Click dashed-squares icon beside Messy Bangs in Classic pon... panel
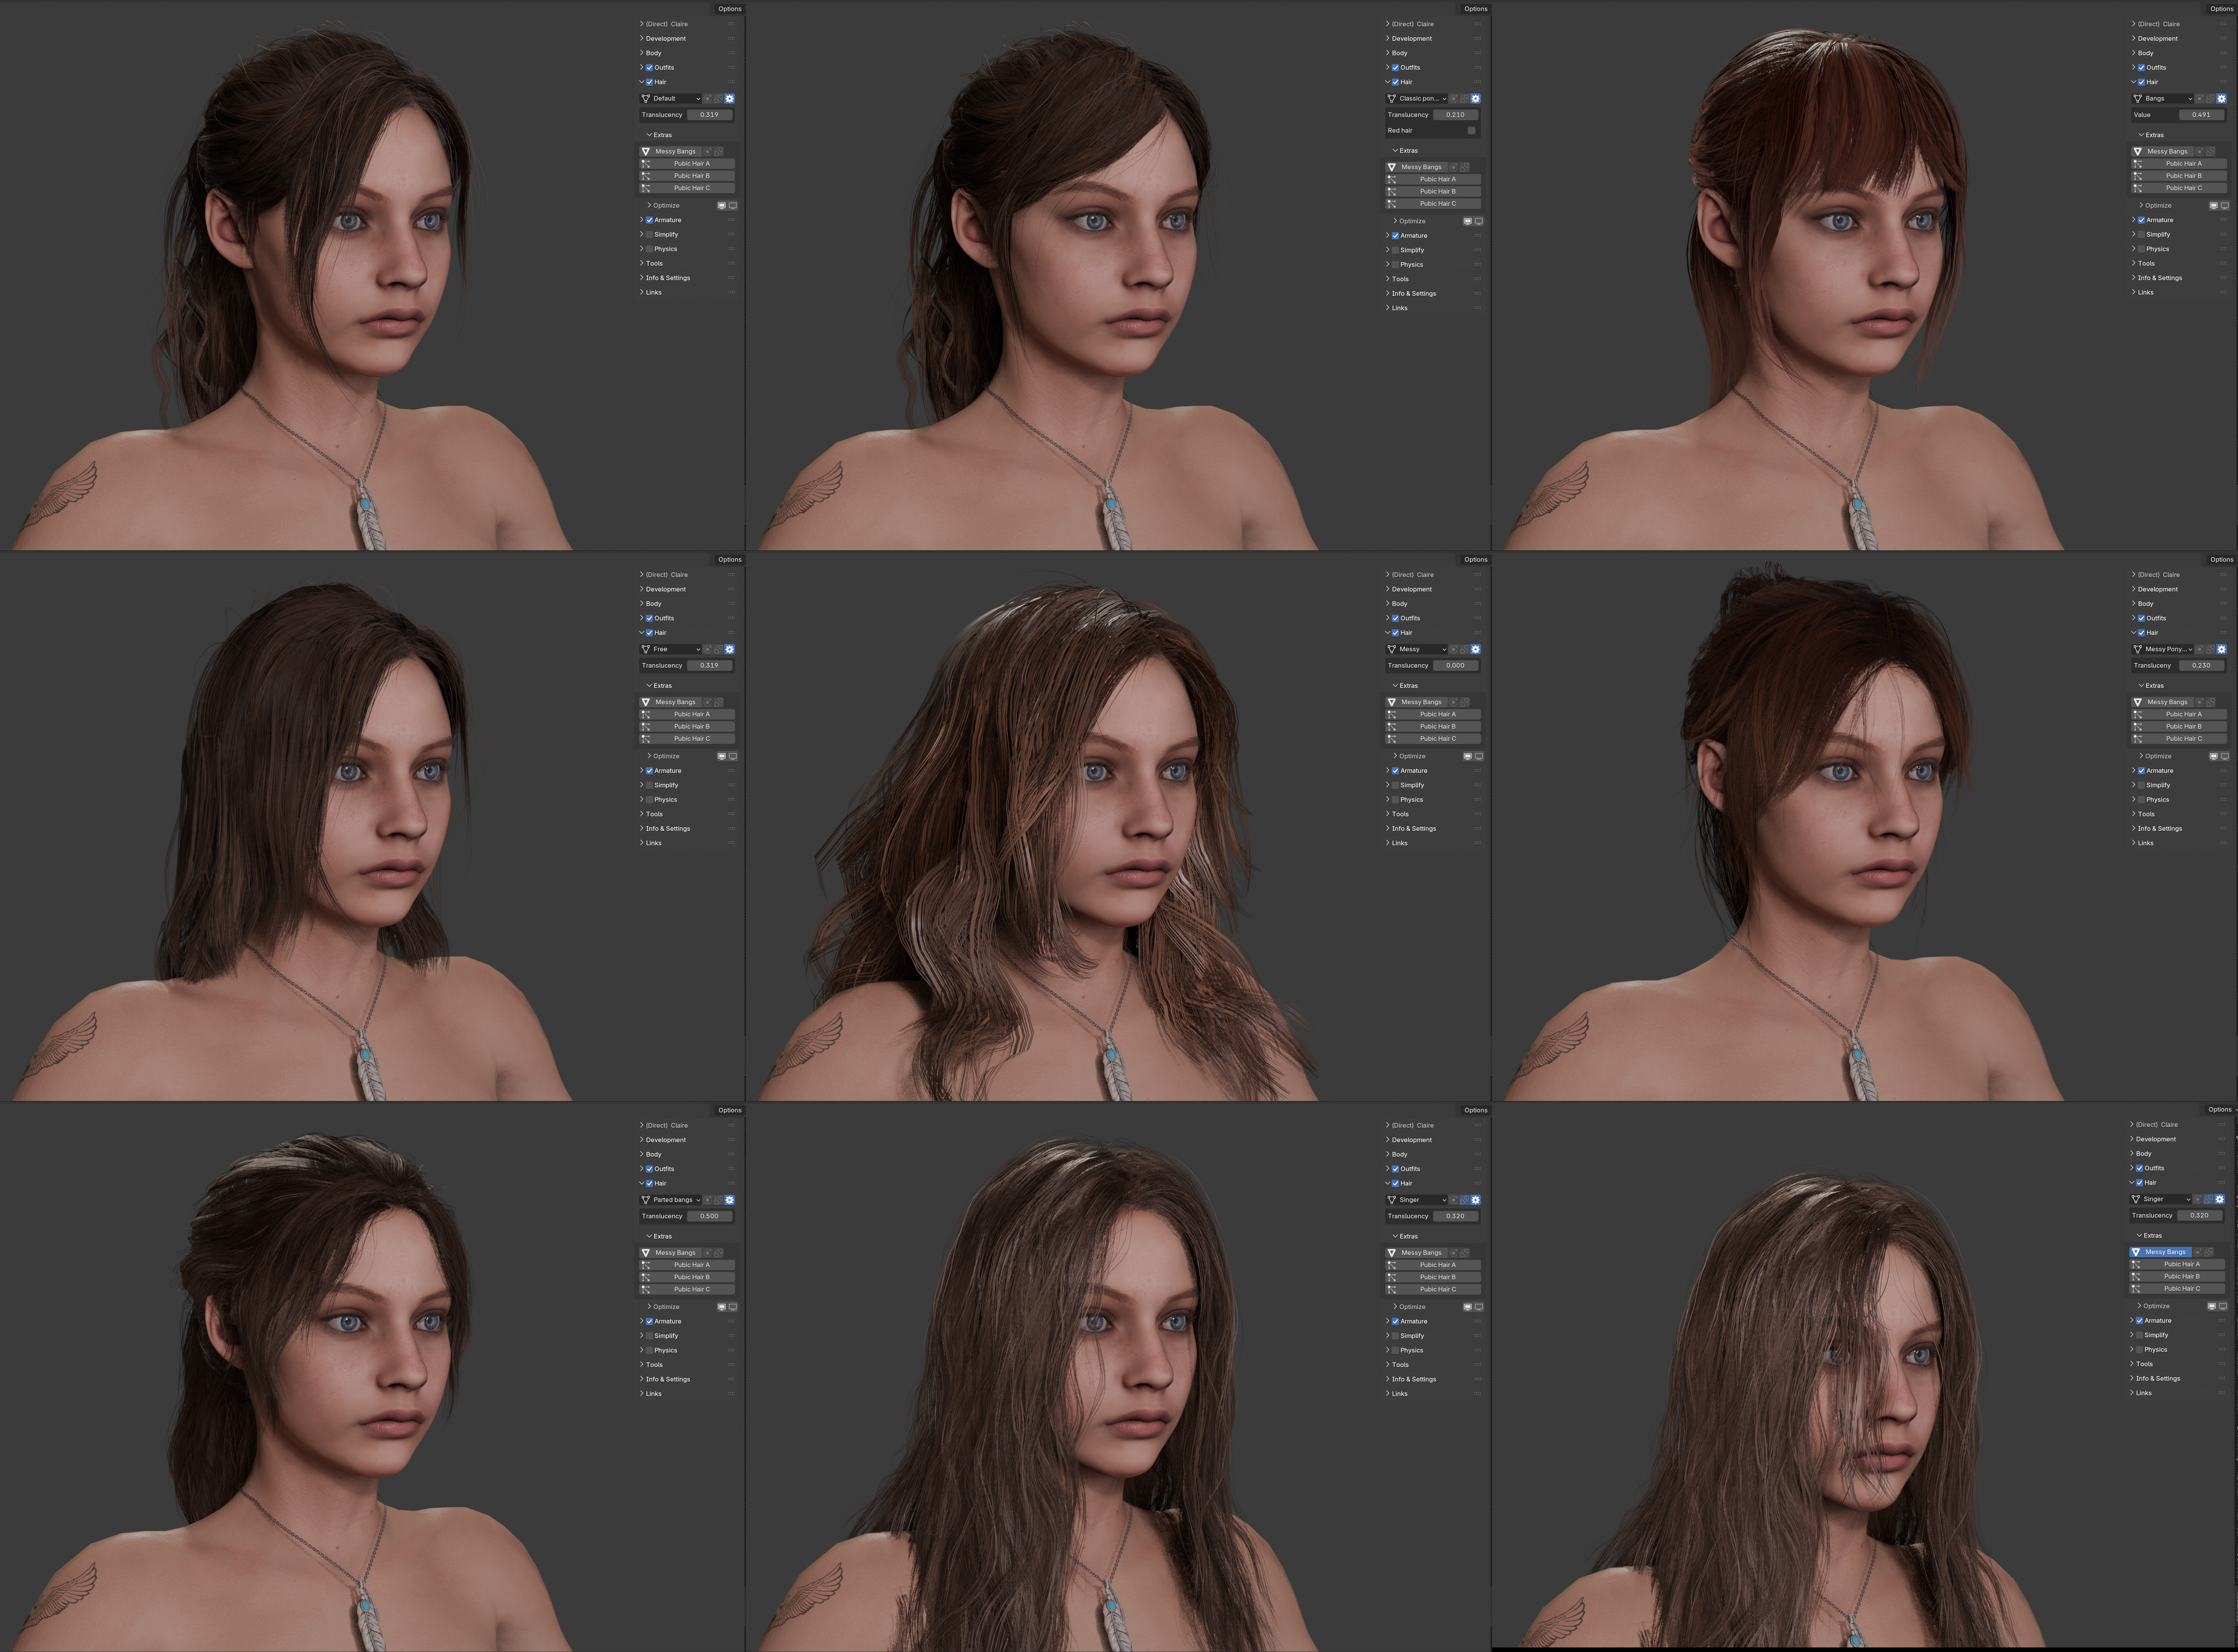 click(x=1465, y=167)
